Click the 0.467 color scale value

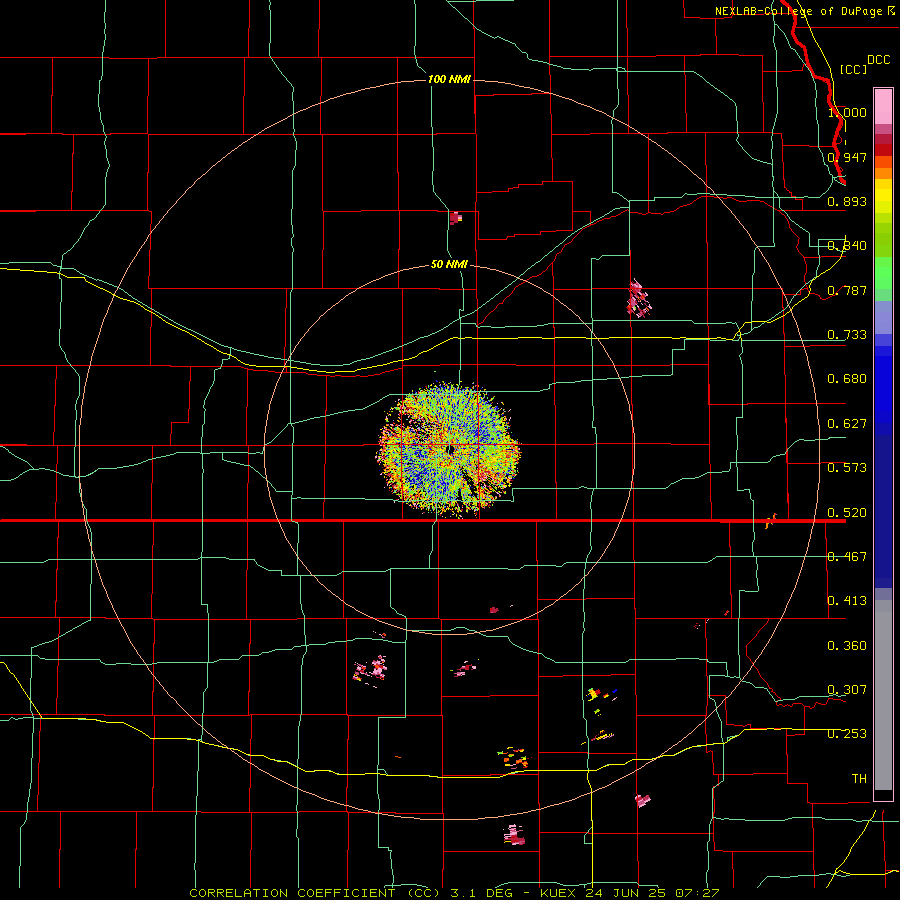coord(847,557)
